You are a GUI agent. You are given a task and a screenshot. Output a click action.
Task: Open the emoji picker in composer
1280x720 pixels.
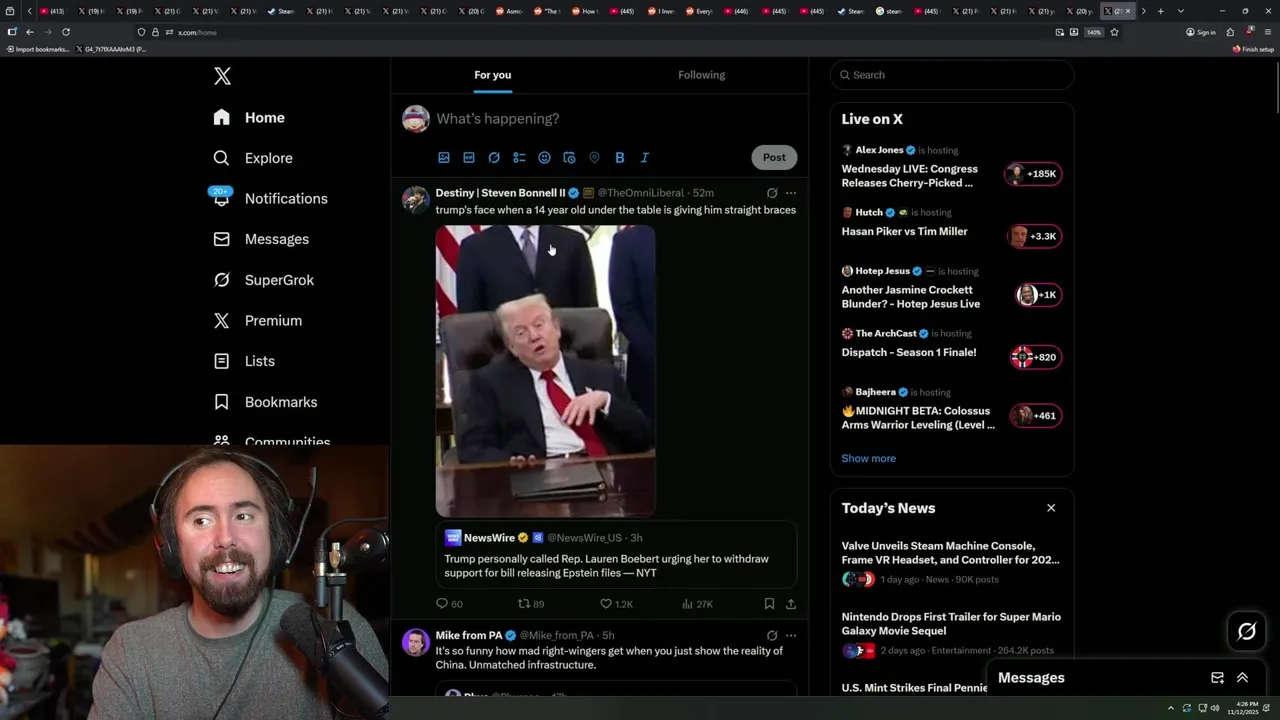pyautogui.click(x=544, y=157)
